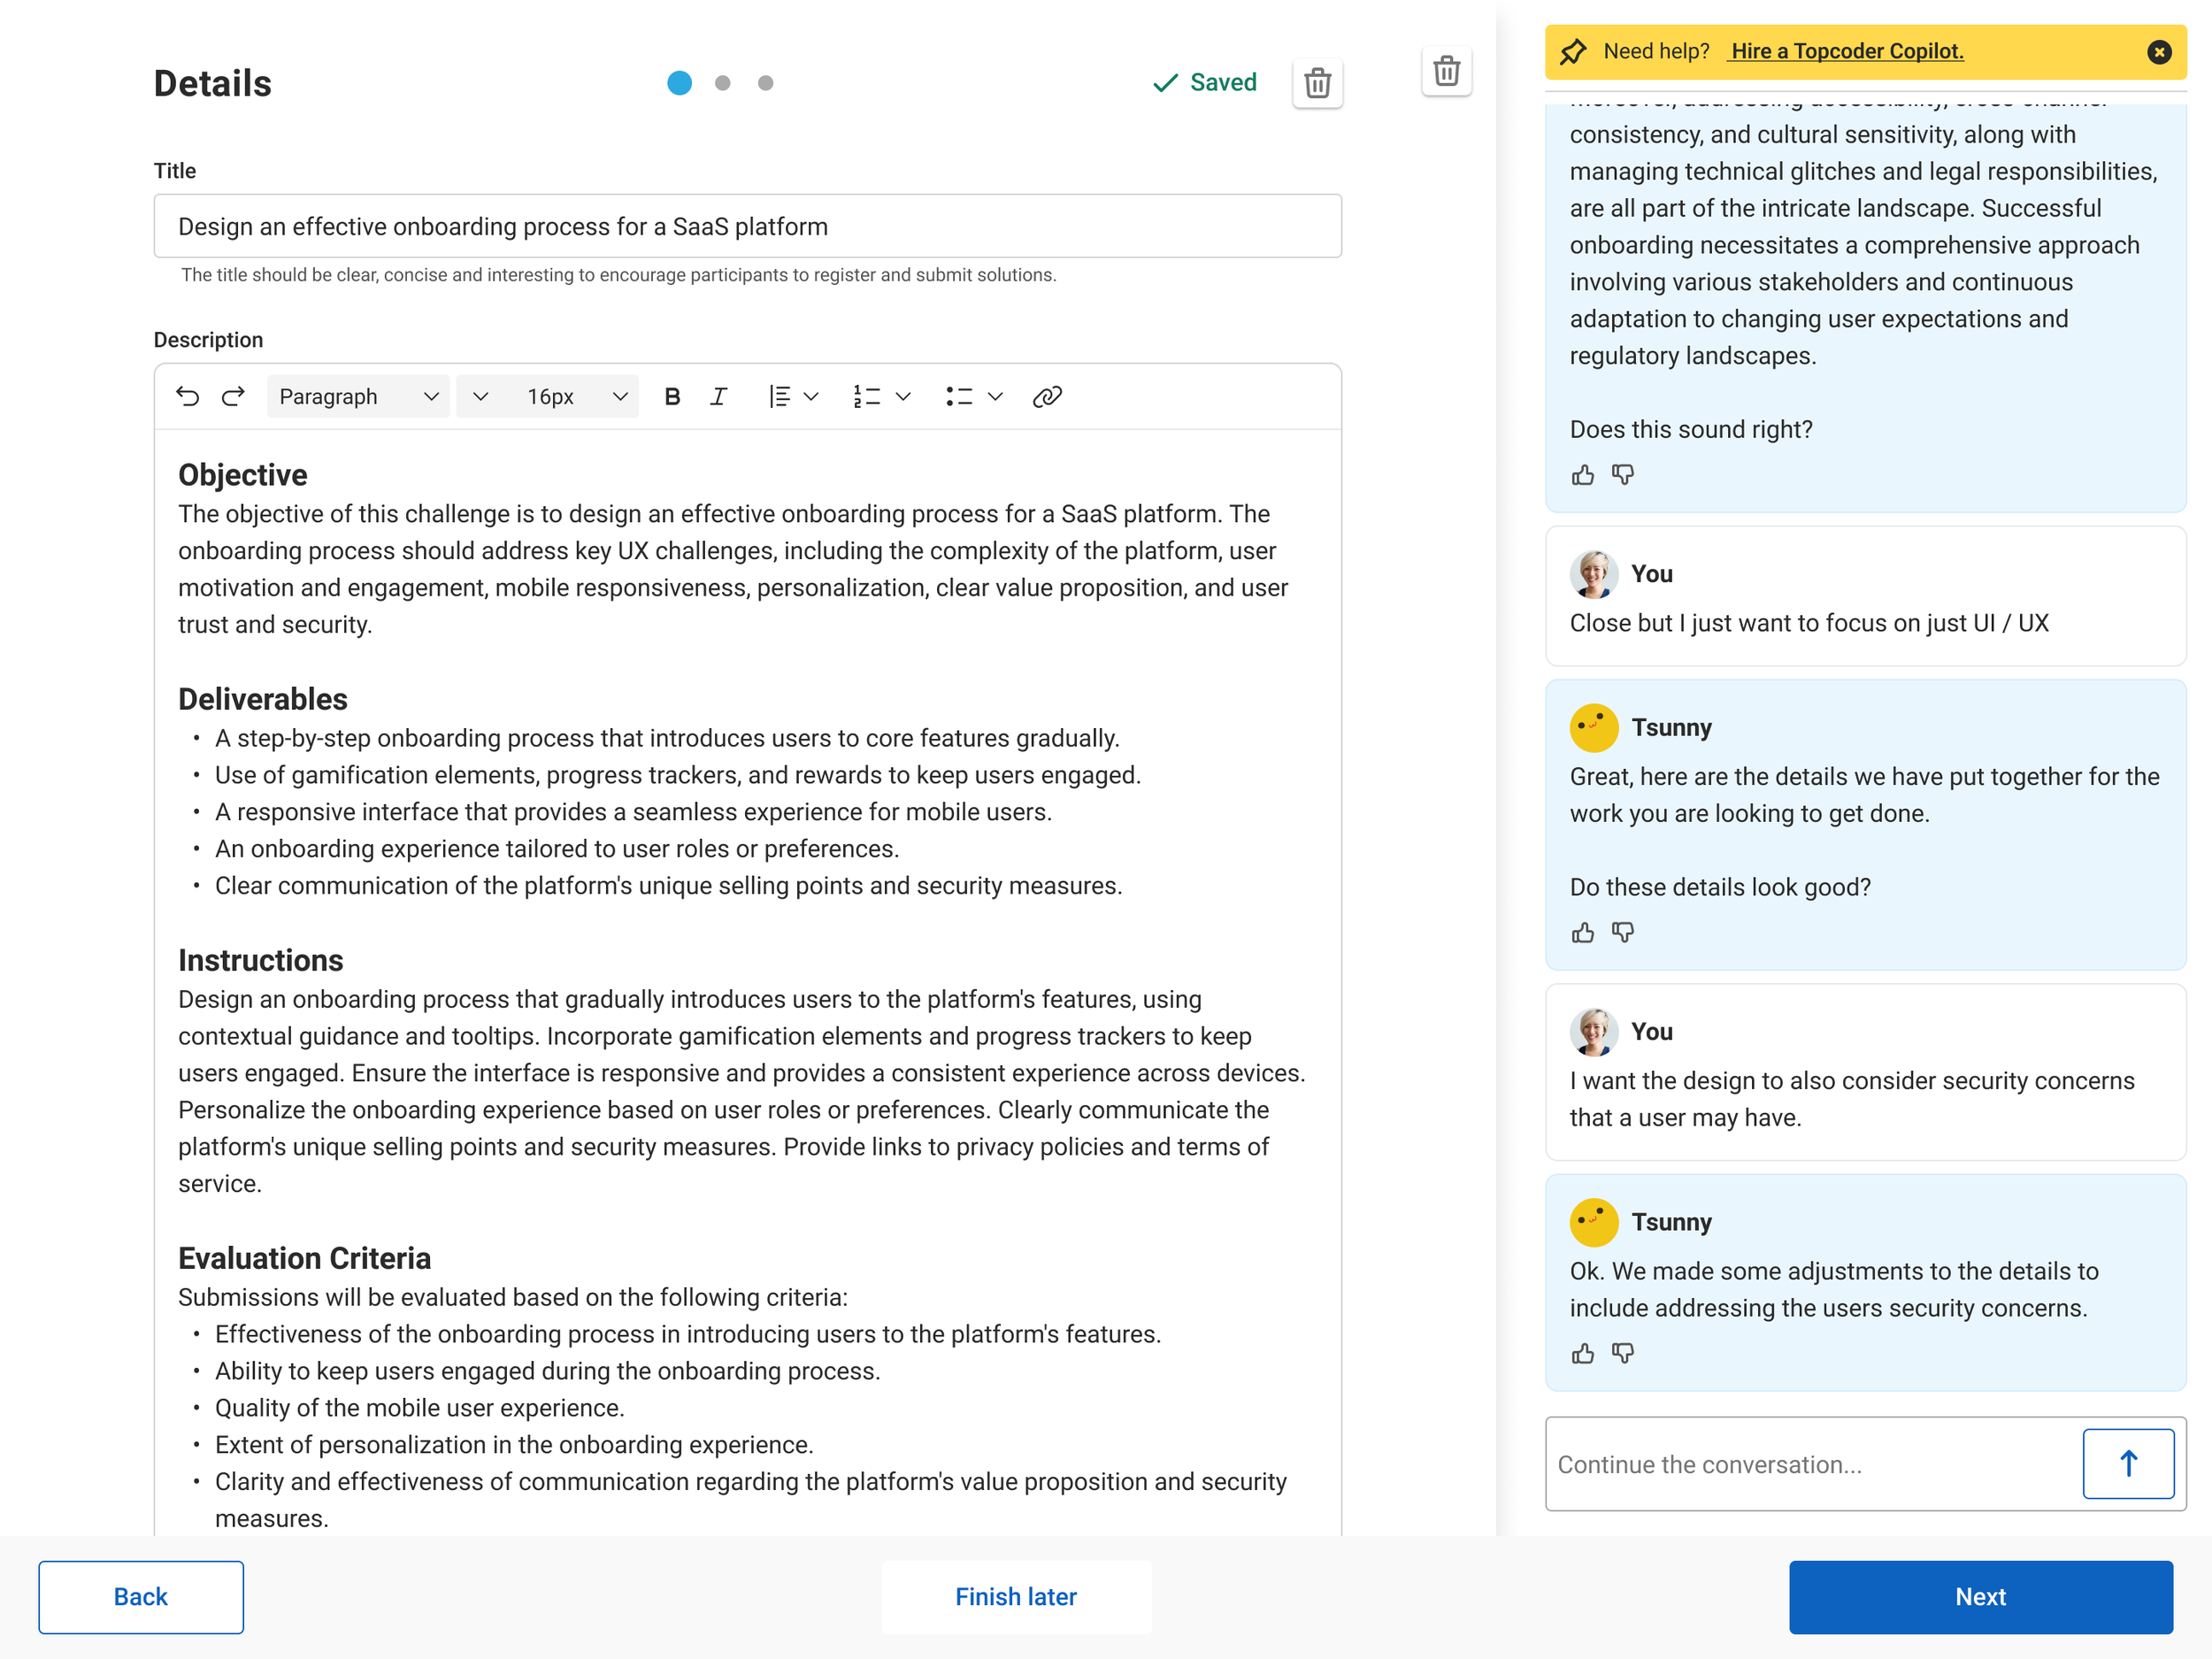The image size is (2212, 1659).
Task: Toggle italic formatting
Action: (x=718, y=396)
